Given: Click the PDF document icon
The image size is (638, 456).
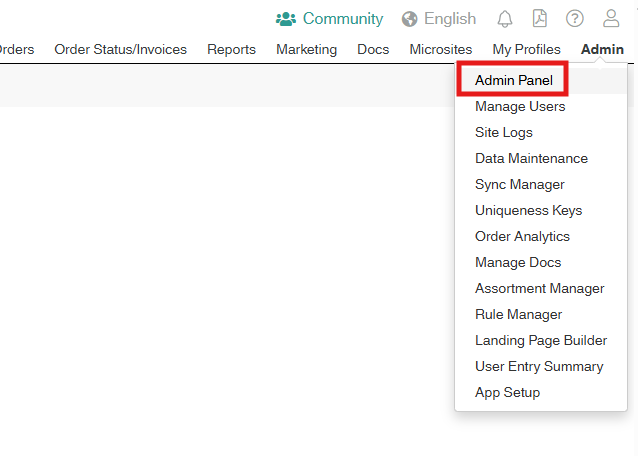Looking at the screenshot, I should [540, 19].
